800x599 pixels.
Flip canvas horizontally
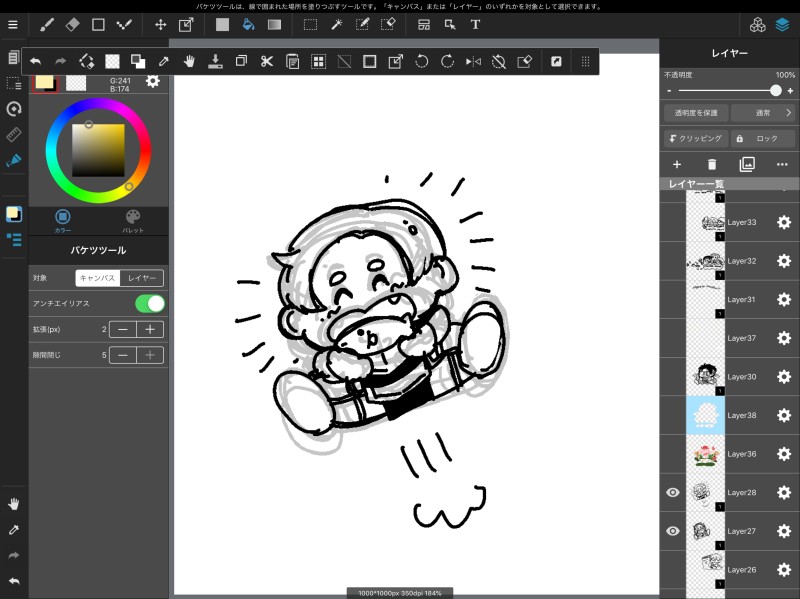tap(473, 62)
